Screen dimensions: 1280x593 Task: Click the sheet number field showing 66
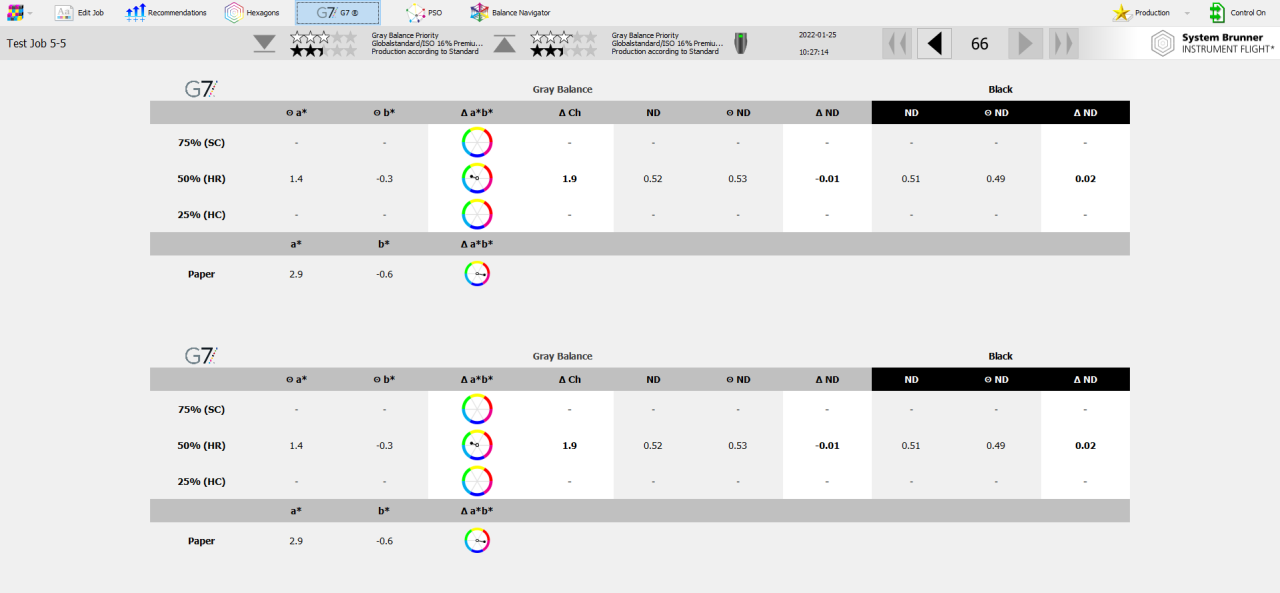979,43
